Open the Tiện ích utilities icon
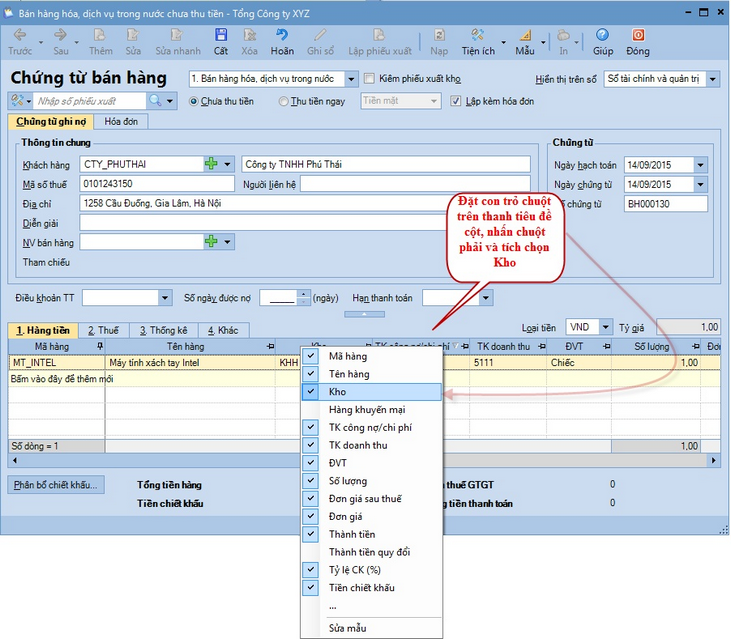The image size is (731, 639). click(477, 35)
